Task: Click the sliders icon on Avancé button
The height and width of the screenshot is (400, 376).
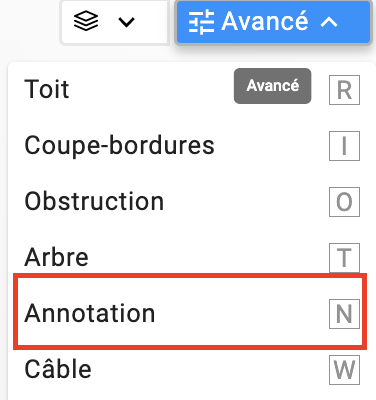Action: 201,22
